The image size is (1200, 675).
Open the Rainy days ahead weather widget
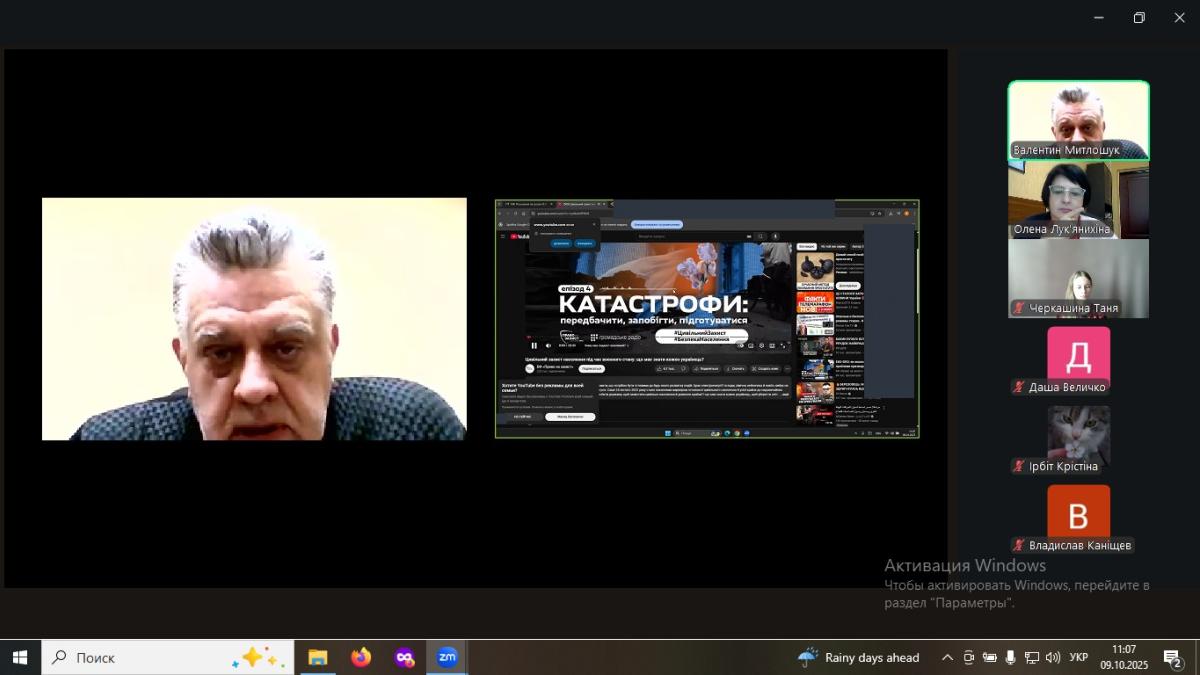pyautogui.click(x=858, y=657)
